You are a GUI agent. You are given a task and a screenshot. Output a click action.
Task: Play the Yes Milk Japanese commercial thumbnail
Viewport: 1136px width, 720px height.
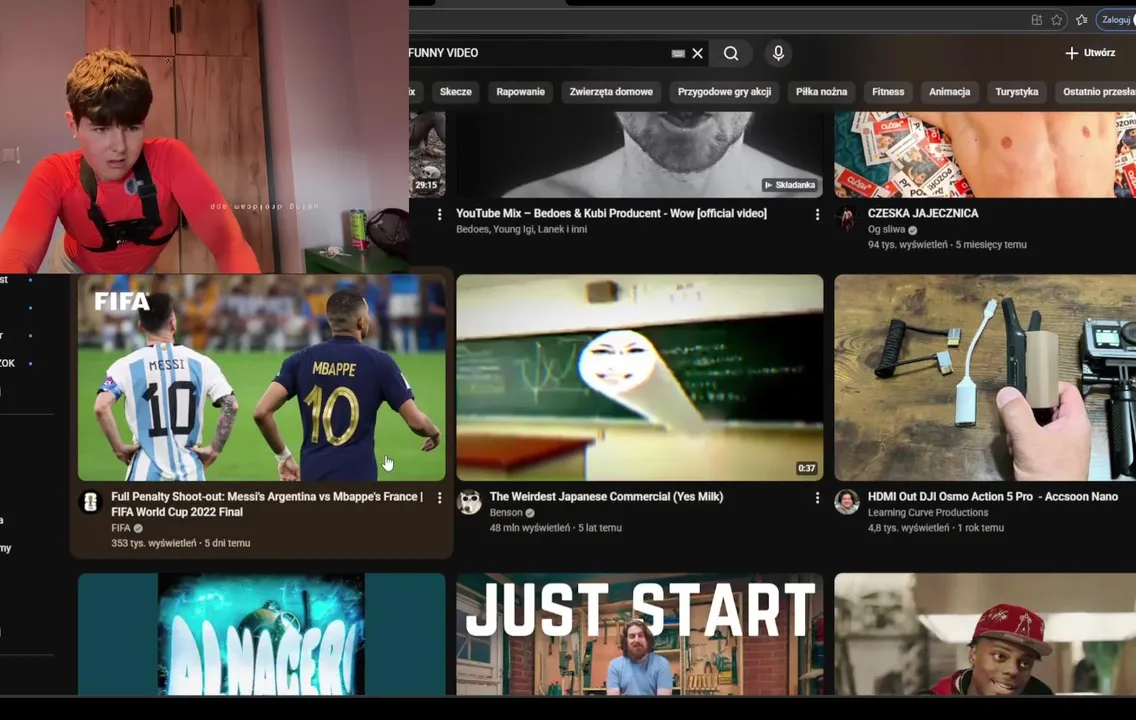tap(640, 377)
